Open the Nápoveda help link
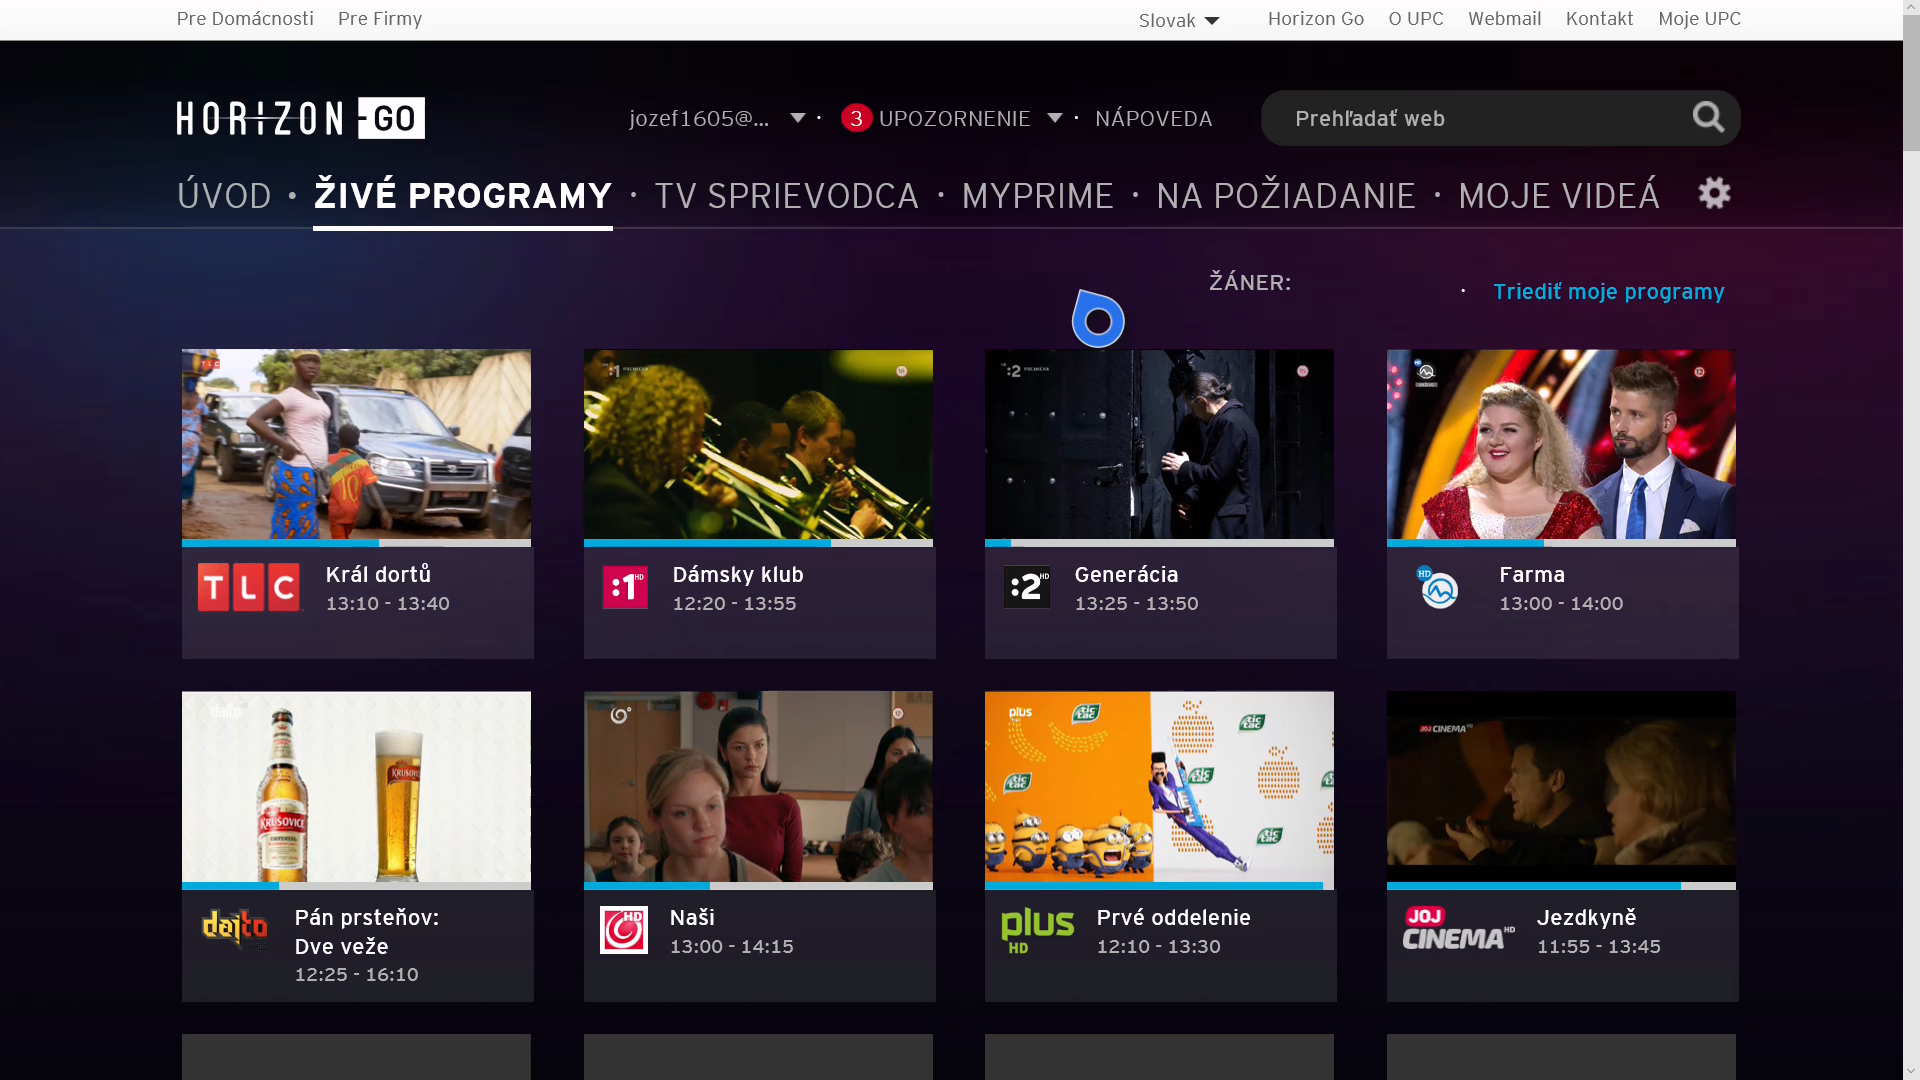The height and width of the screenshot is (1080, 1920). (x=1153, y=118)
